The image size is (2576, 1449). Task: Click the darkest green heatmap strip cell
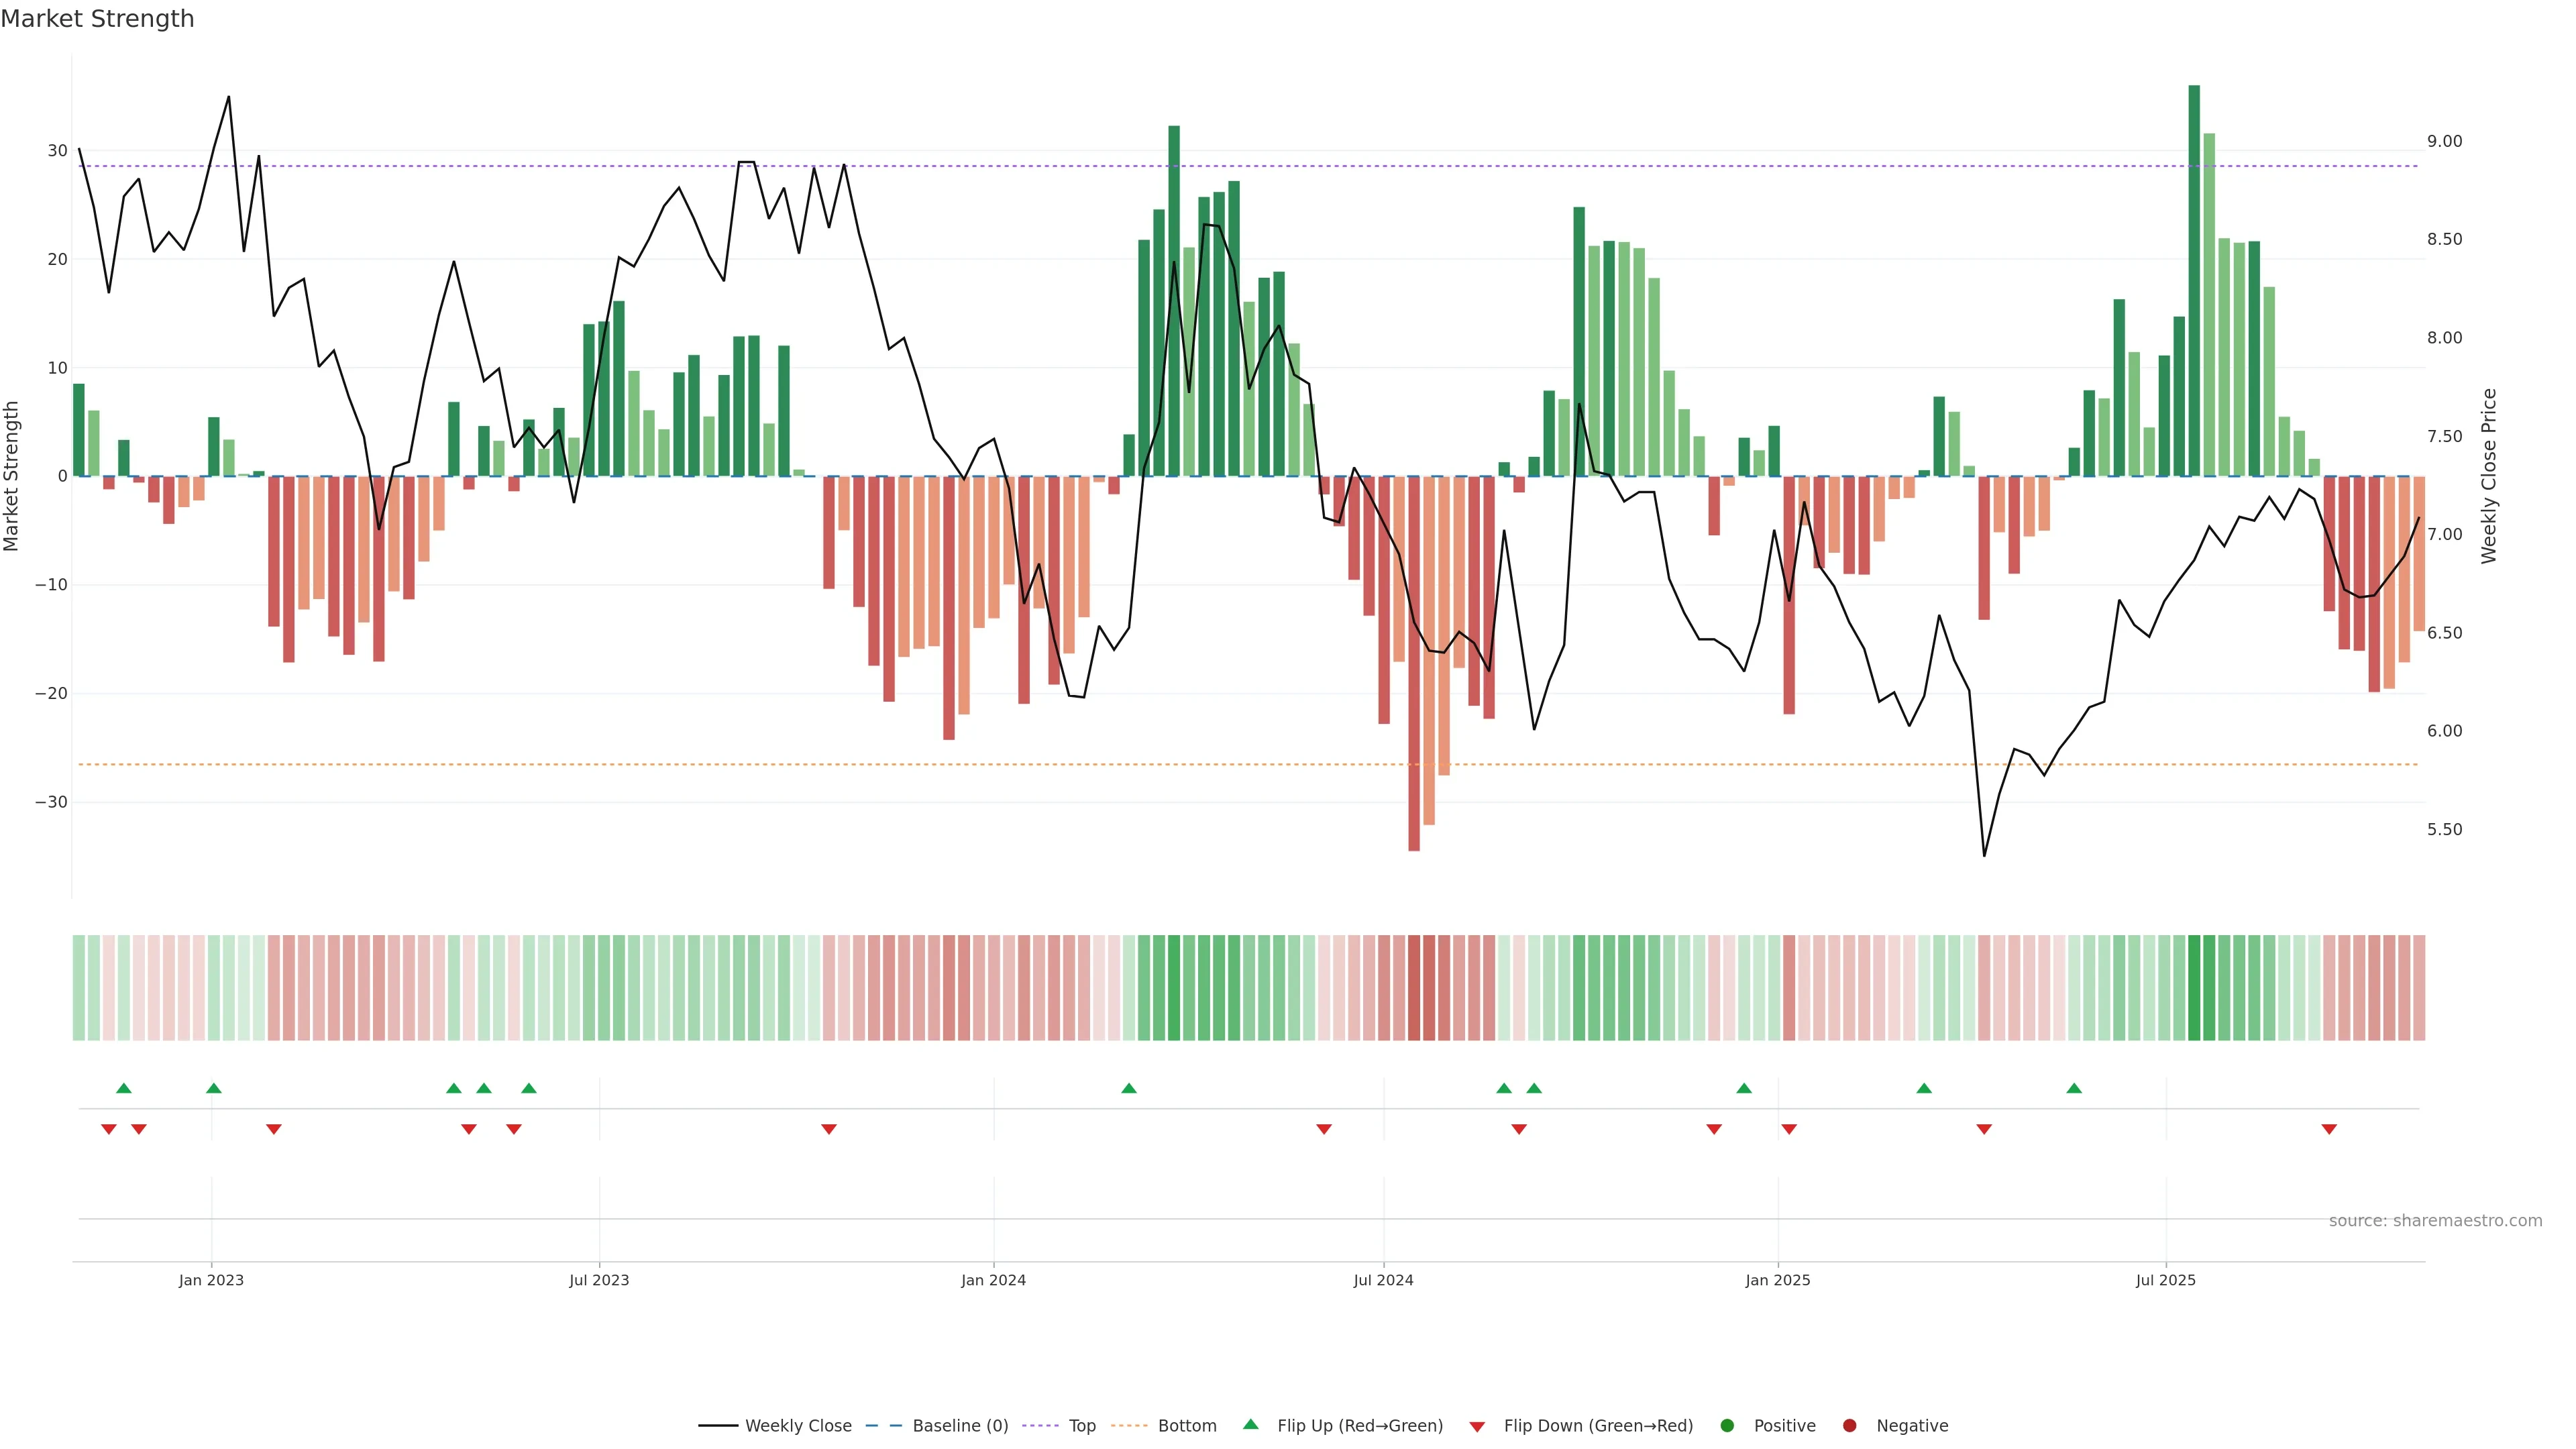point(2194,987)
